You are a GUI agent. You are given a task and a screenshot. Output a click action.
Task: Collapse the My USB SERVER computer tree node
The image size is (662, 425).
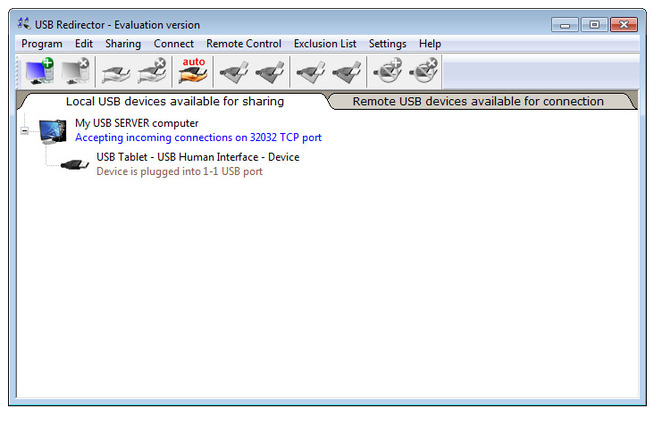(x=24, y=131)
